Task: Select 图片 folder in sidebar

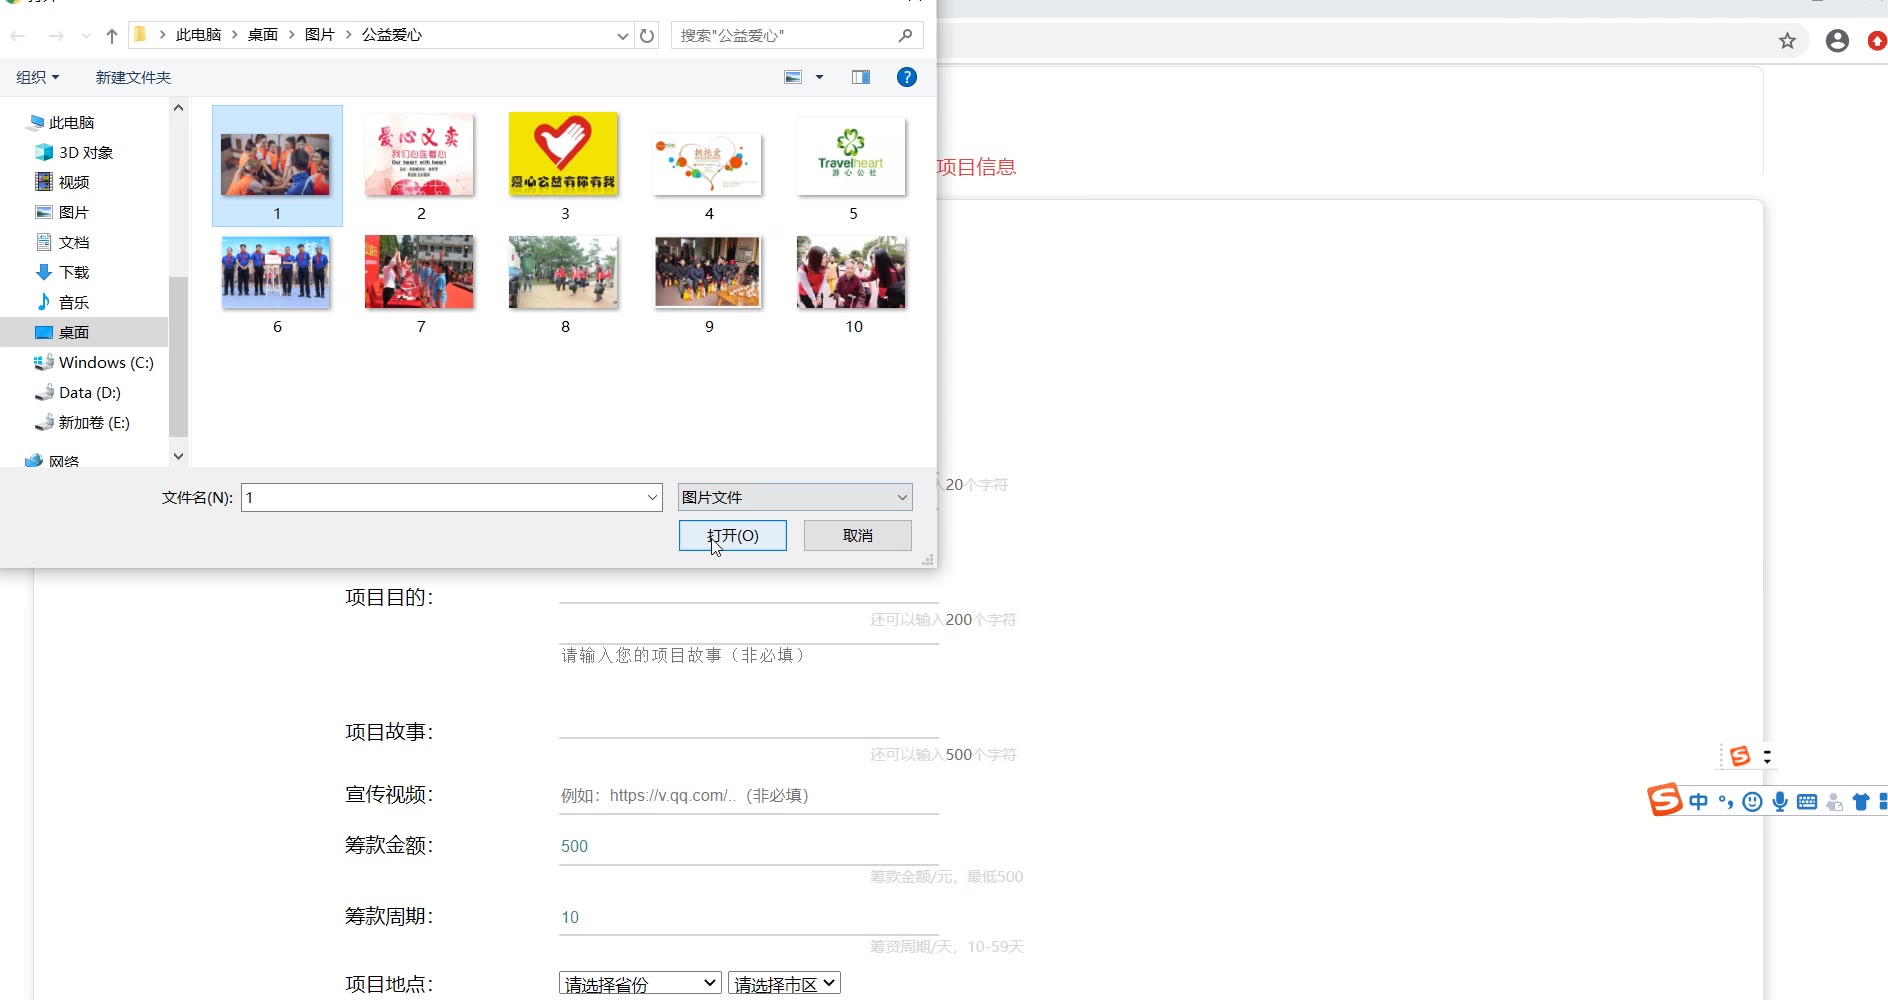Action: click(x=63, y=212)
